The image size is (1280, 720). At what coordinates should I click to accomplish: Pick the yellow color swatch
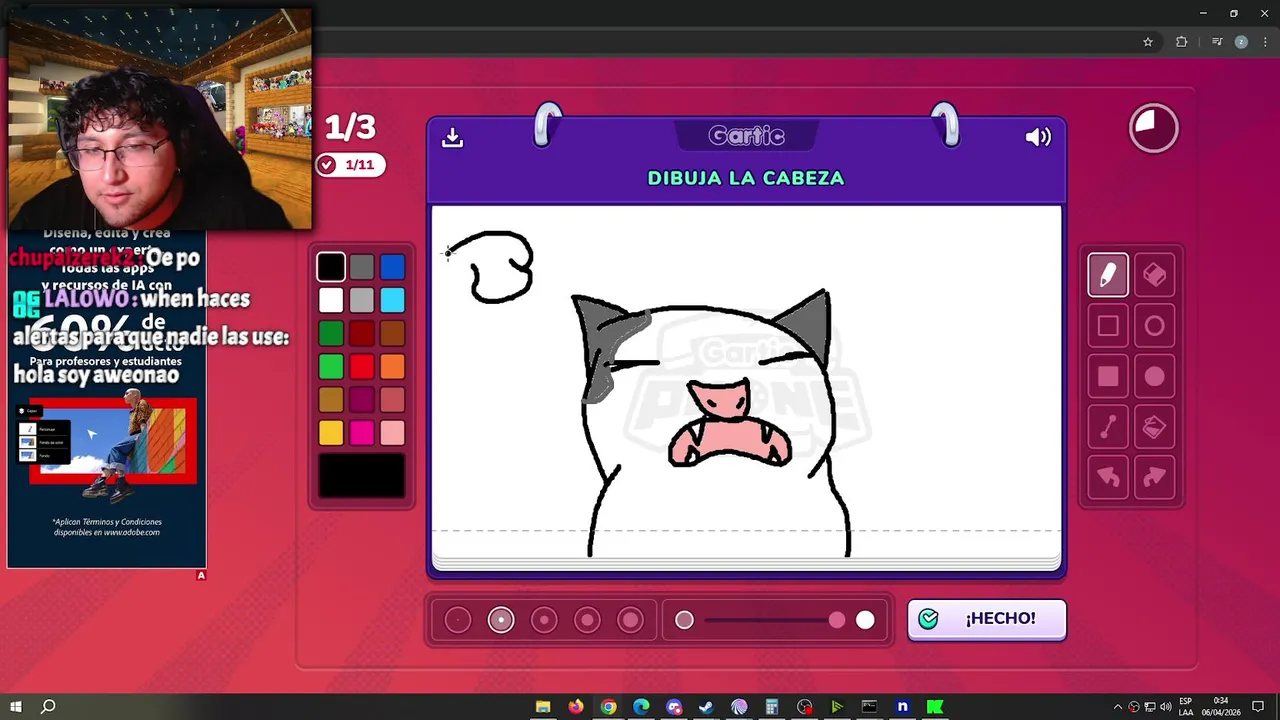coord(331,432)
